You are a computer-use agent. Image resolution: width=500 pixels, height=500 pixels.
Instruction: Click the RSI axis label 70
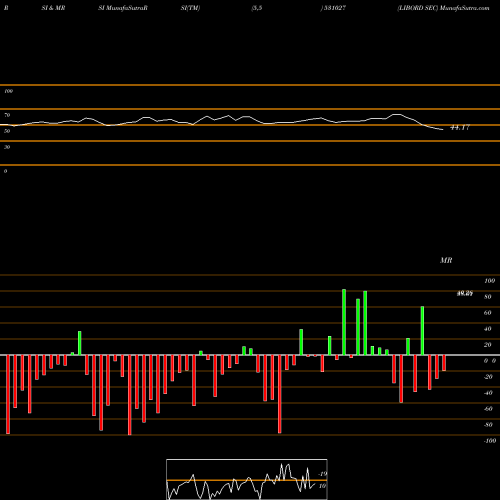(x=7, y=115)
